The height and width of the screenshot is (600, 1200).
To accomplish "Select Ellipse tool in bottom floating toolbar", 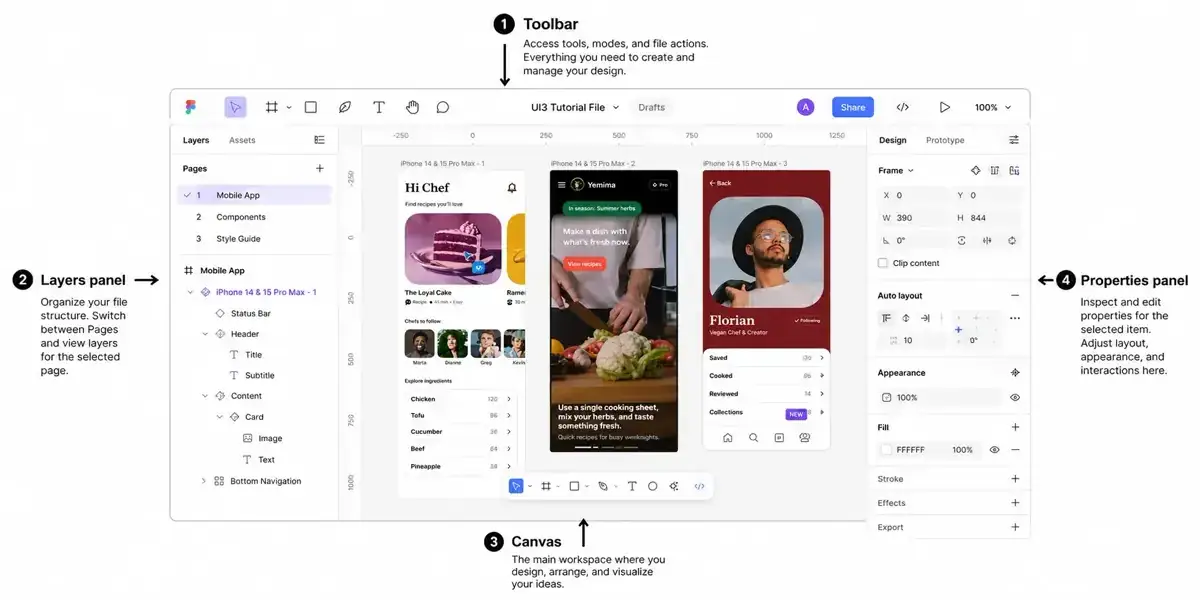I will (652, 486).
